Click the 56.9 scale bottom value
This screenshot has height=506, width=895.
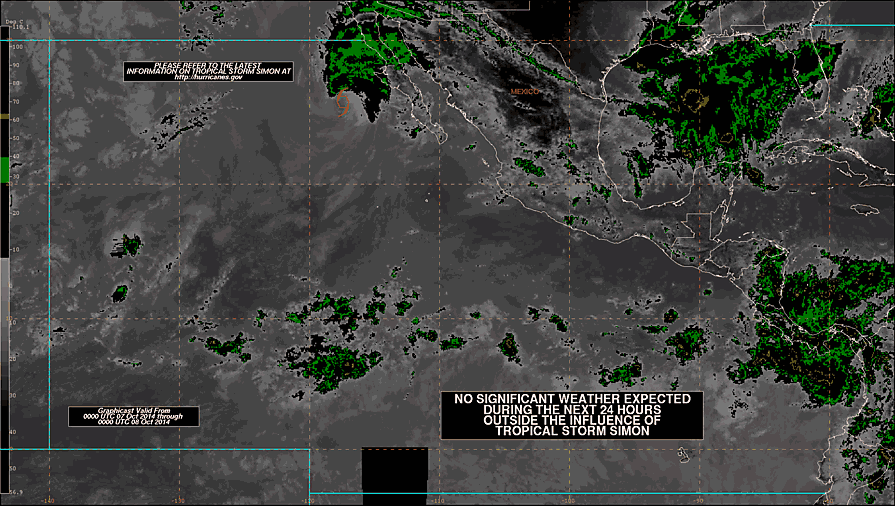16,492
